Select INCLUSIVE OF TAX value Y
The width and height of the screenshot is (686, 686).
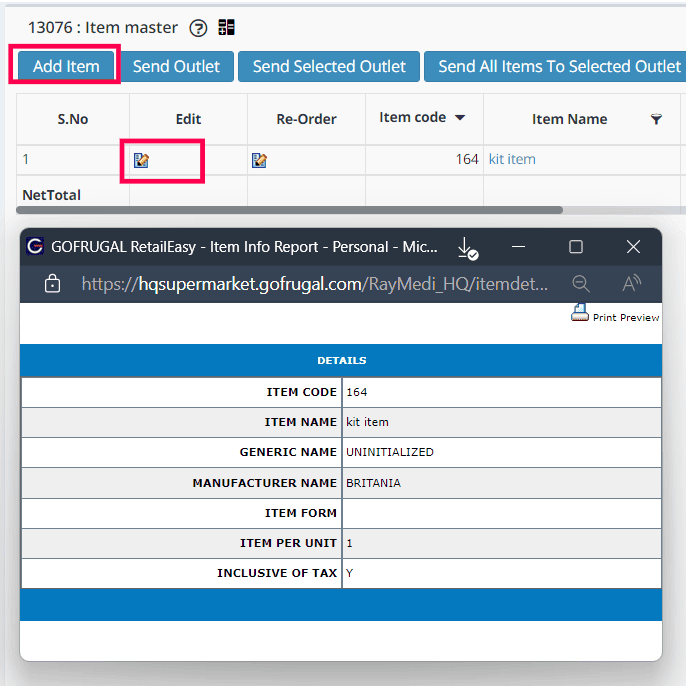(349, 573)
